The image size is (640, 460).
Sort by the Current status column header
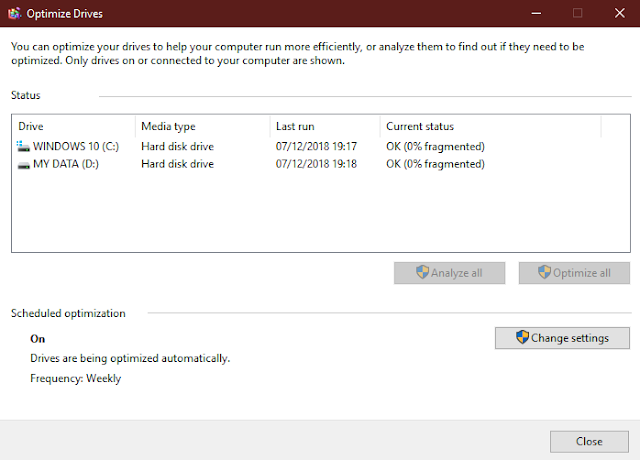(491, 126)
